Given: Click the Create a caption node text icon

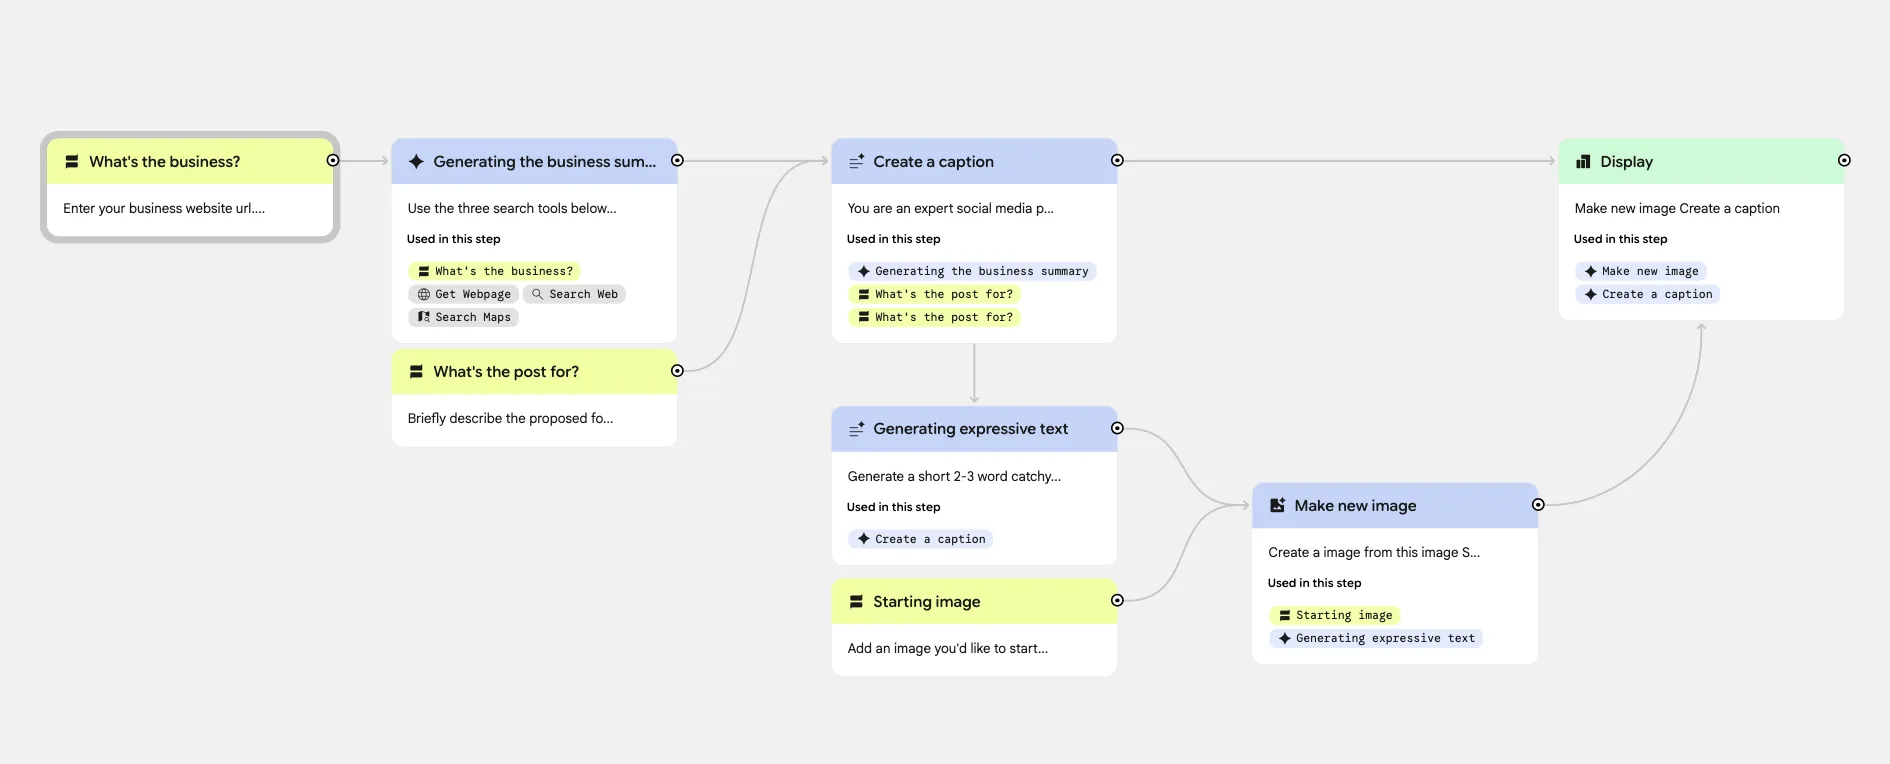Looking at the screenshot, I should click(856, 162).
